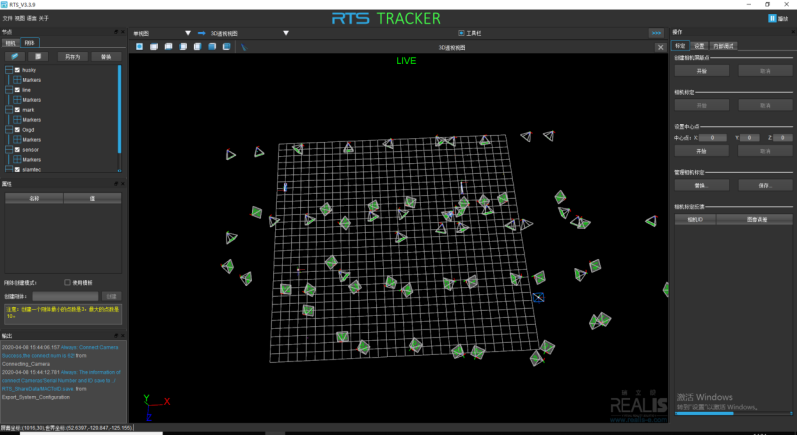Select Markers icon under sensor

tap(17, 160)
